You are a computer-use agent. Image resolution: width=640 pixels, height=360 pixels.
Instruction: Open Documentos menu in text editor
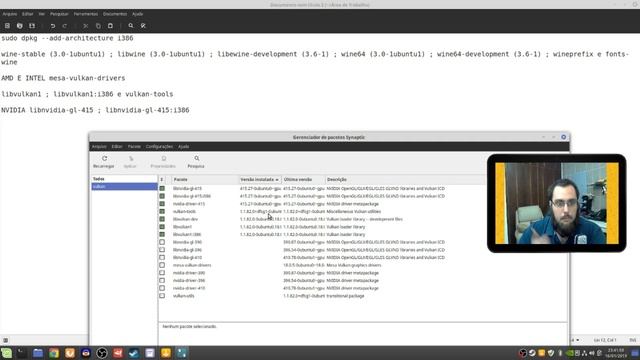pyautogui.click(x=115, y=14)
